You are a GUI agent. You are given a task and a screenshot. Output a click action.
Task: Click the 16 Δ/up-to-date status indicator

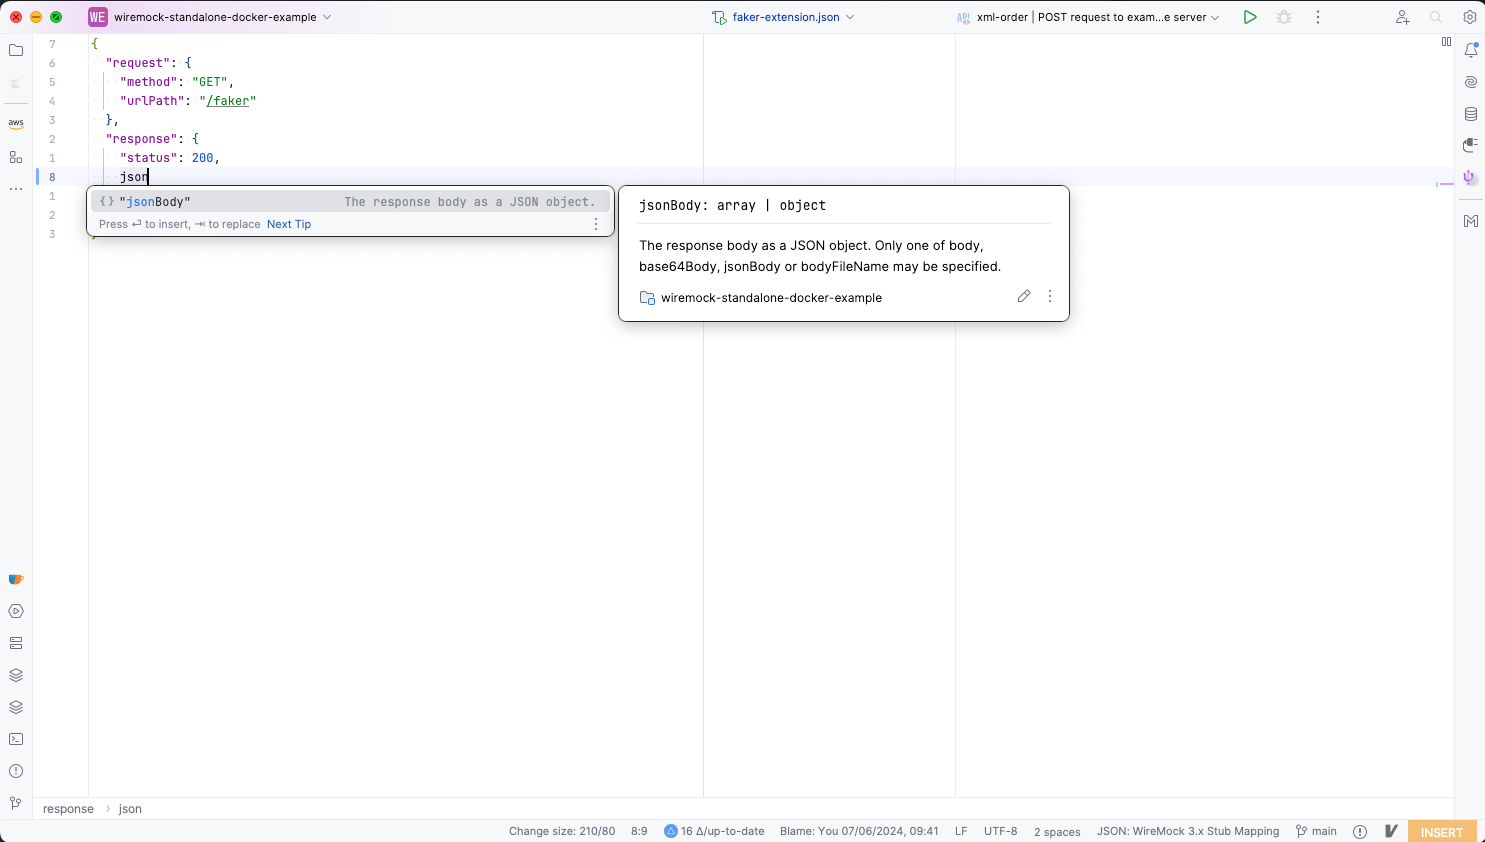714,831
